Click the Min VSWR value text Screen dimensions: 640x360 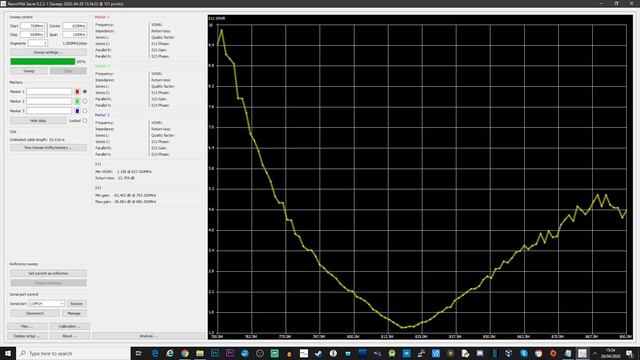[x=134, y=172]
